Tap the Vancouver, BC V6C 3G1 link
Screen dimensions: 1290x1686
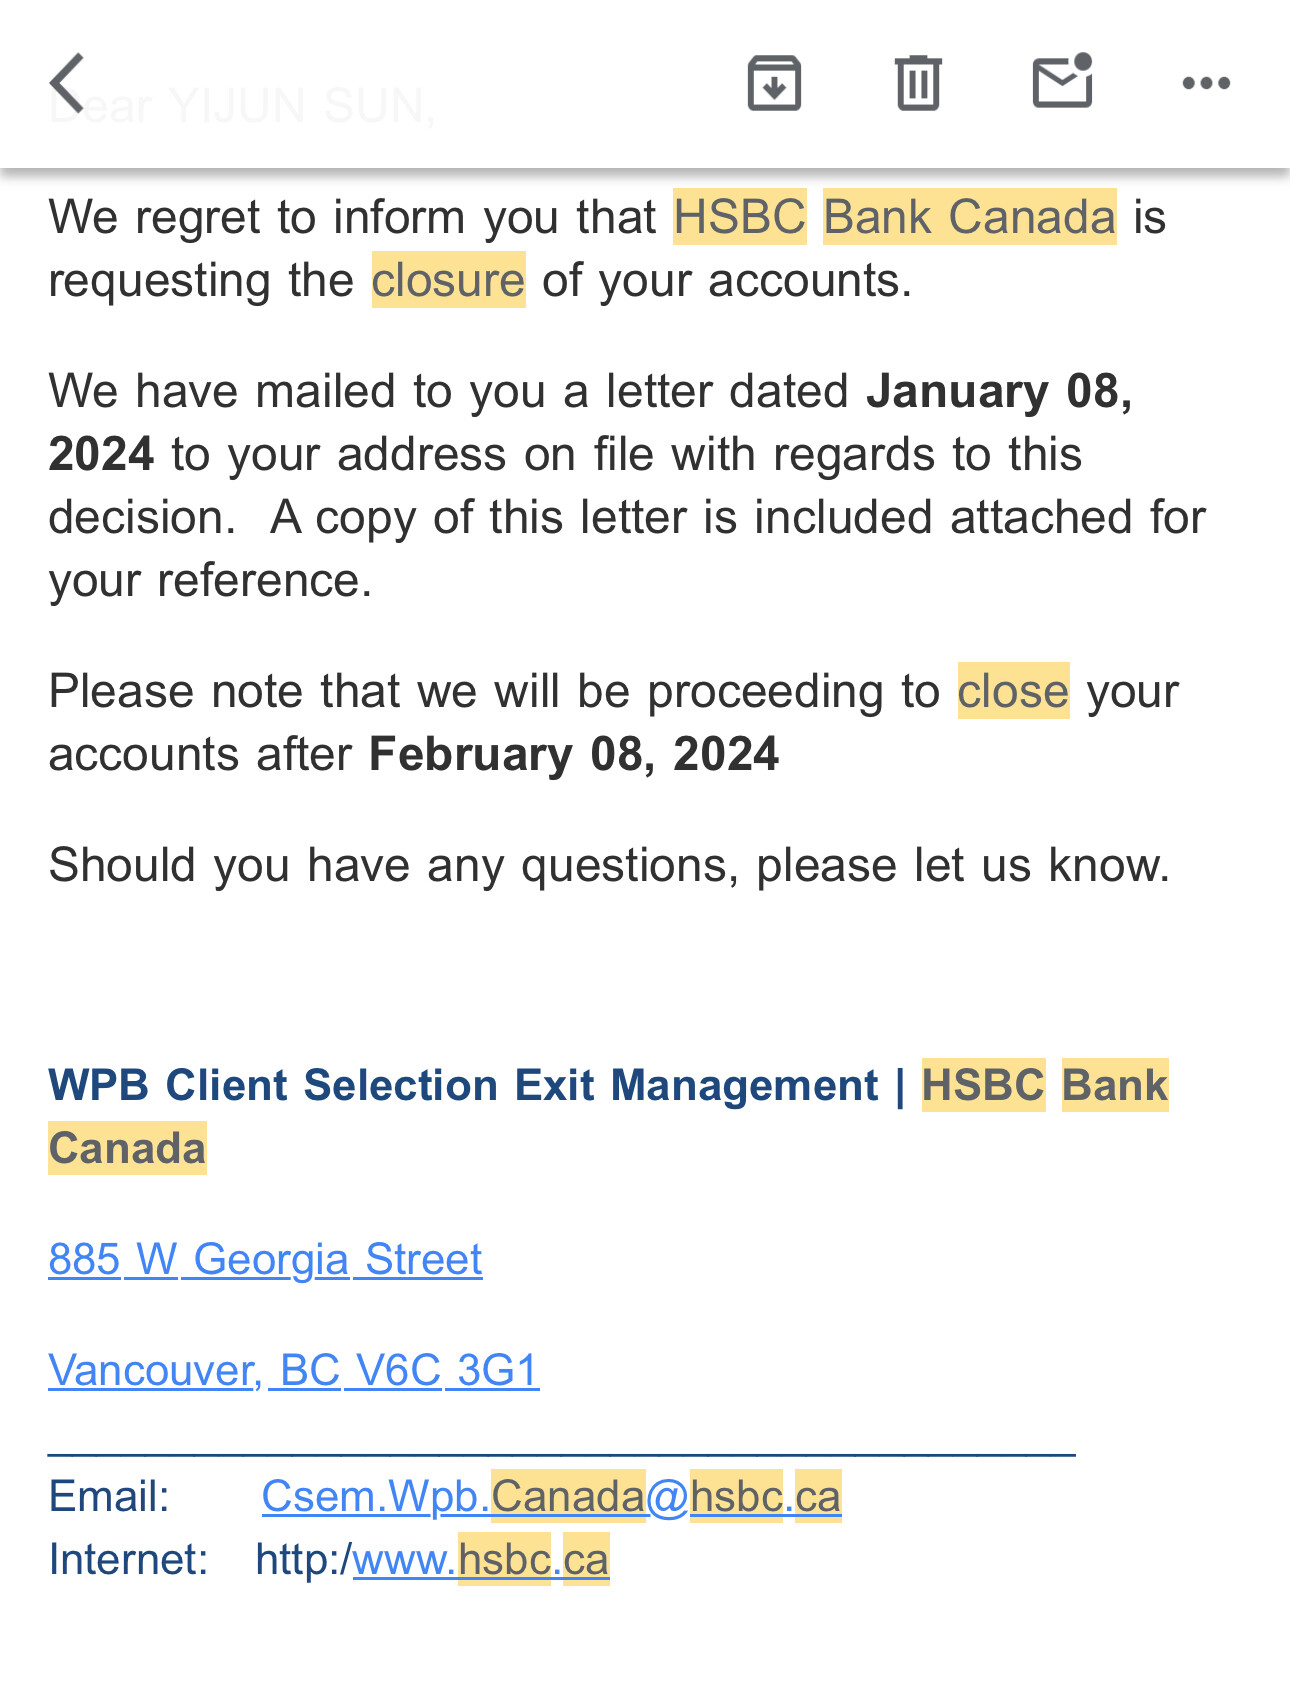pyautogui.click(x=293, y=1370)
